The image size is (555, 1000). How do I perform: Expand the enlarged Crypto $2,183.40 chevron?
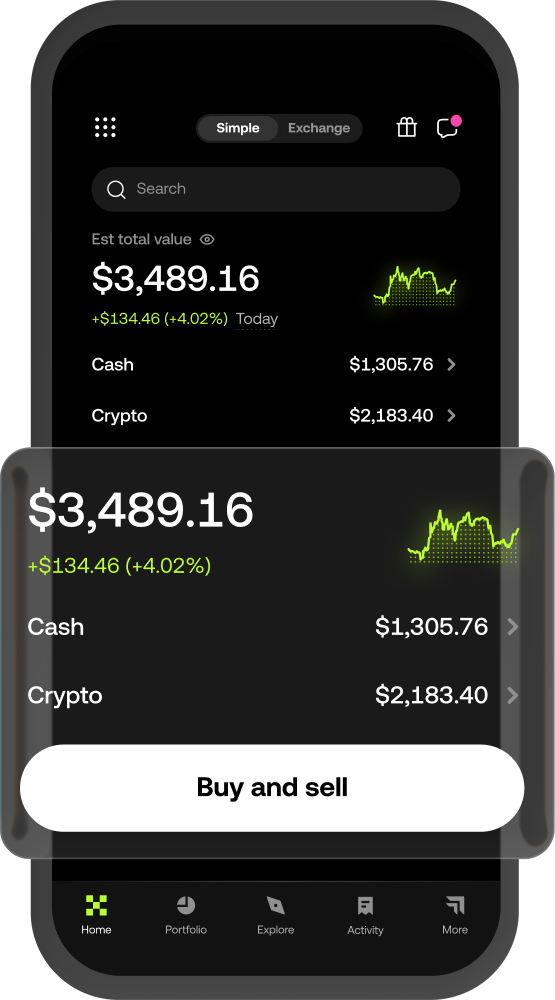coord(512,695)
